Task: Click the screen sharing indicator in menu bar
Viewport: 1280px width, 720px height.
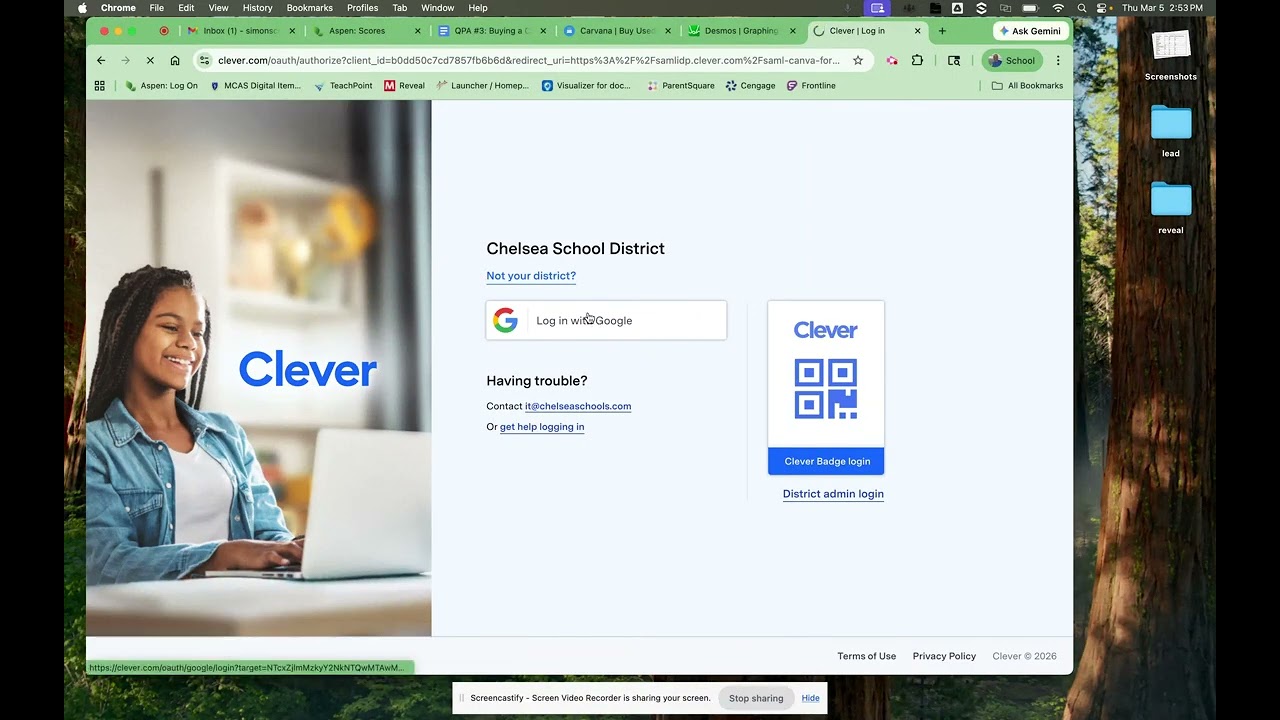Action: click(878, 8)
